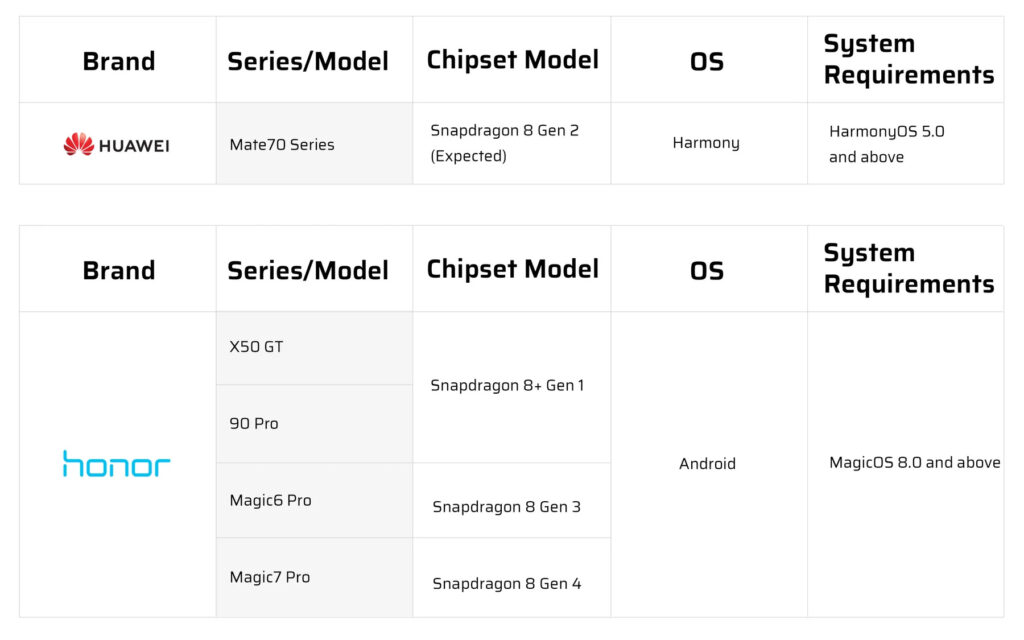Click HarmonyOS 5.0 and above text
The image size is (1024, 640).
coord(886,144)
